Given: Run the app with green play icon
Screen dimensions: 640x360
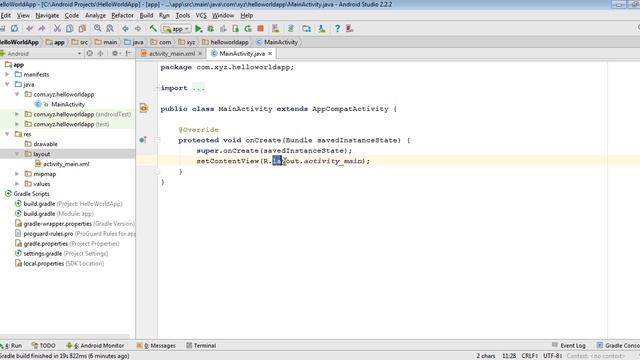Looking at the screenshot, I should 198,29.
